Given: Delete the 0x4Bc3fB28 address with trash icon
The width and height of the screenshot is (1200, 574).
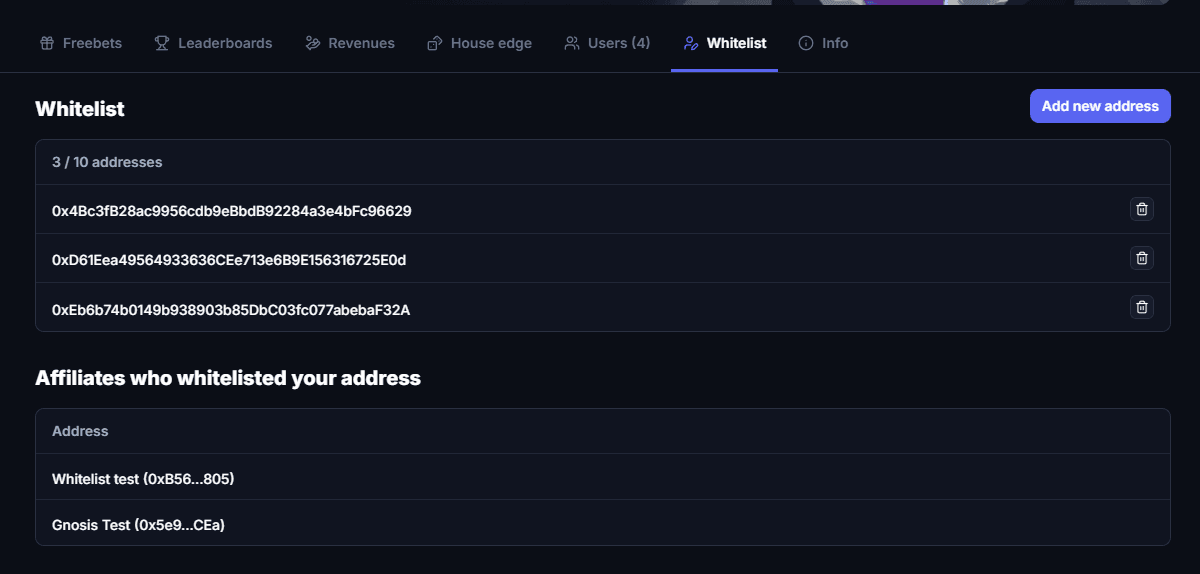Looking at the screenshot, I should [x=1141, y=209].
